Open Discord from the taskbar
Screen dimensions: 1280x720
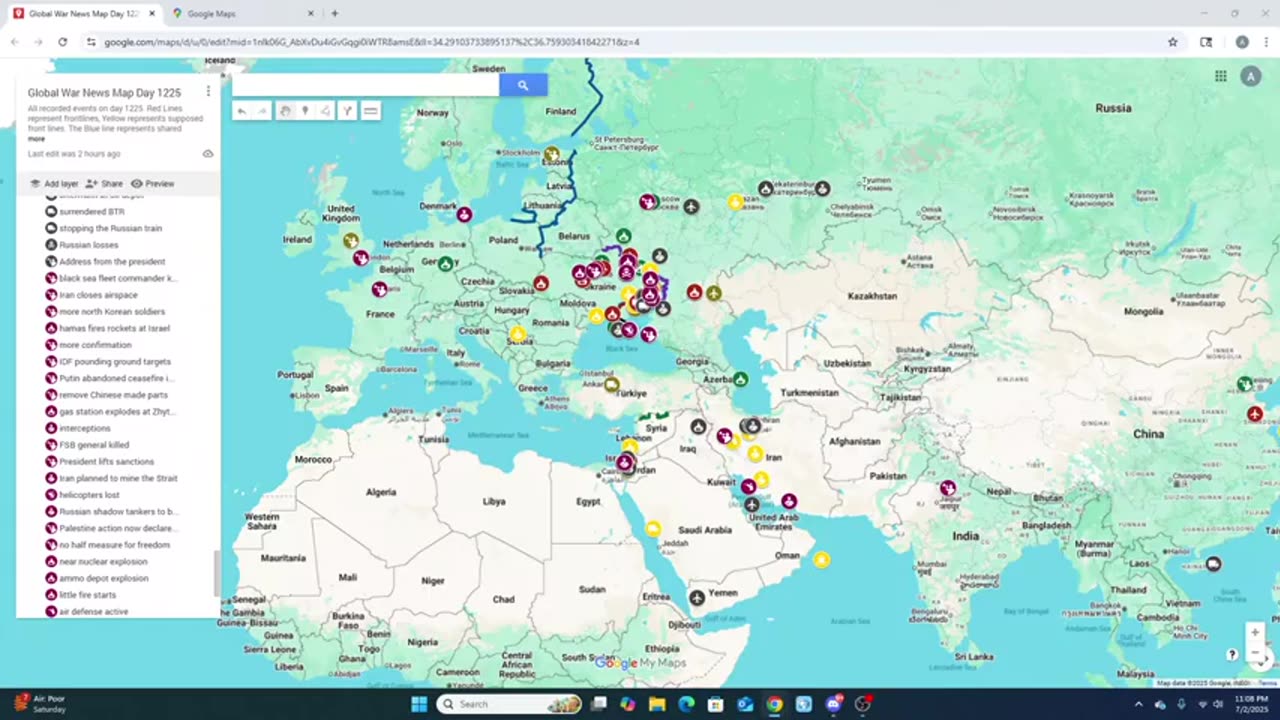coord(833,704)
